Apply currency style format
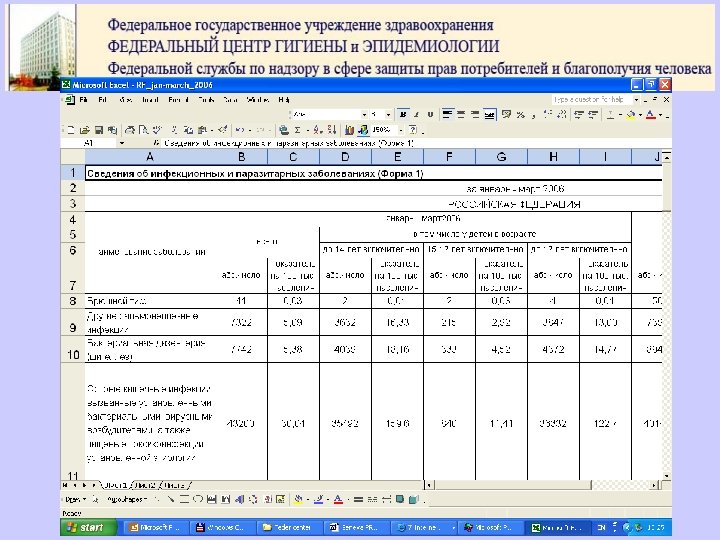 coord(506,114)
